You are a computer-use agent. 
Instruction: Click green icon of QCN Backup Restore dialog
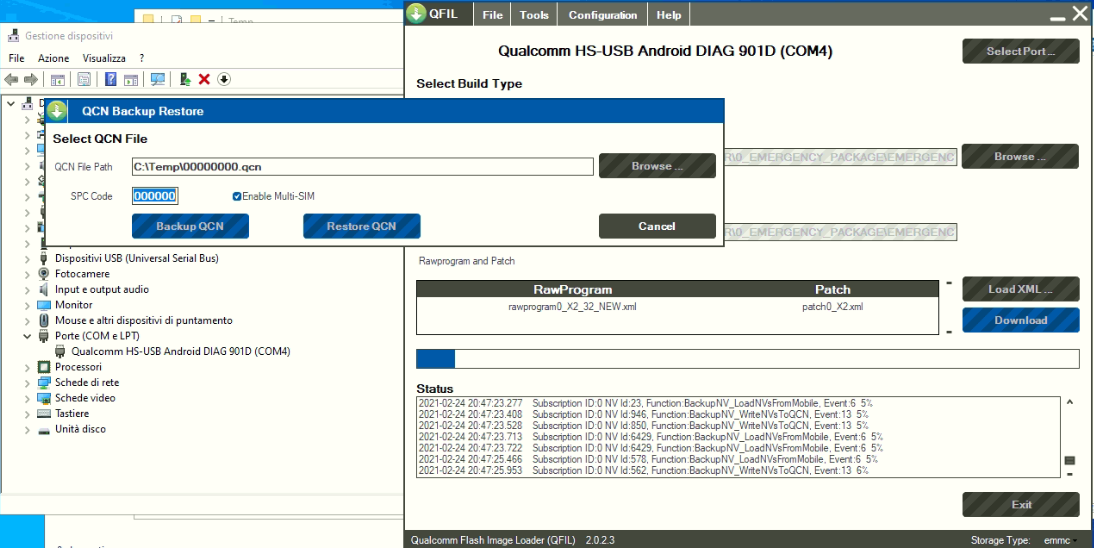[x=57, y=111]
